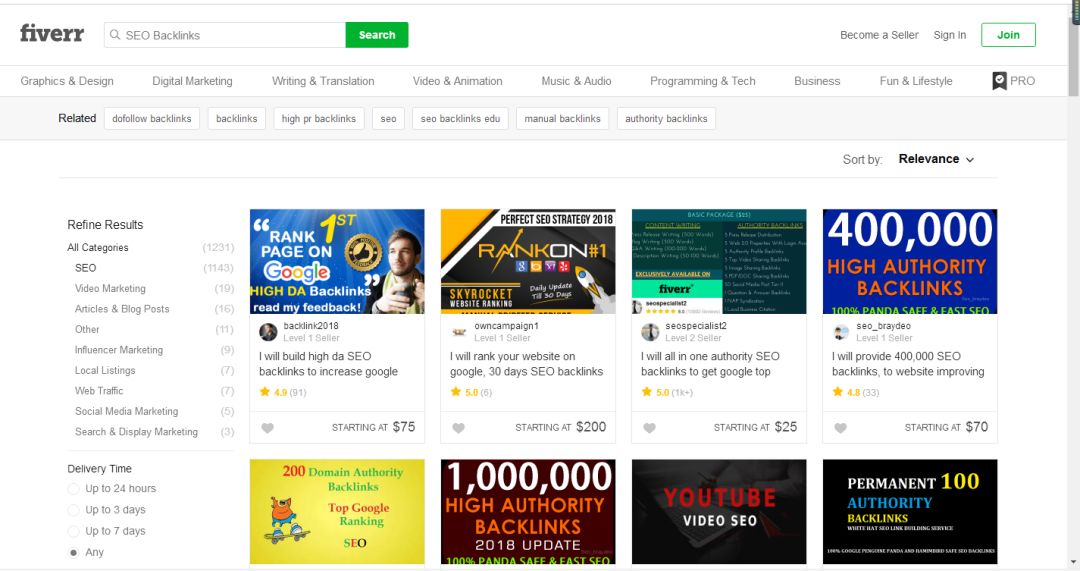This screenshot has height=571, width=1080.
Task: Select the seo related tag
Action: pyautogui.click(x=388, y=118)
